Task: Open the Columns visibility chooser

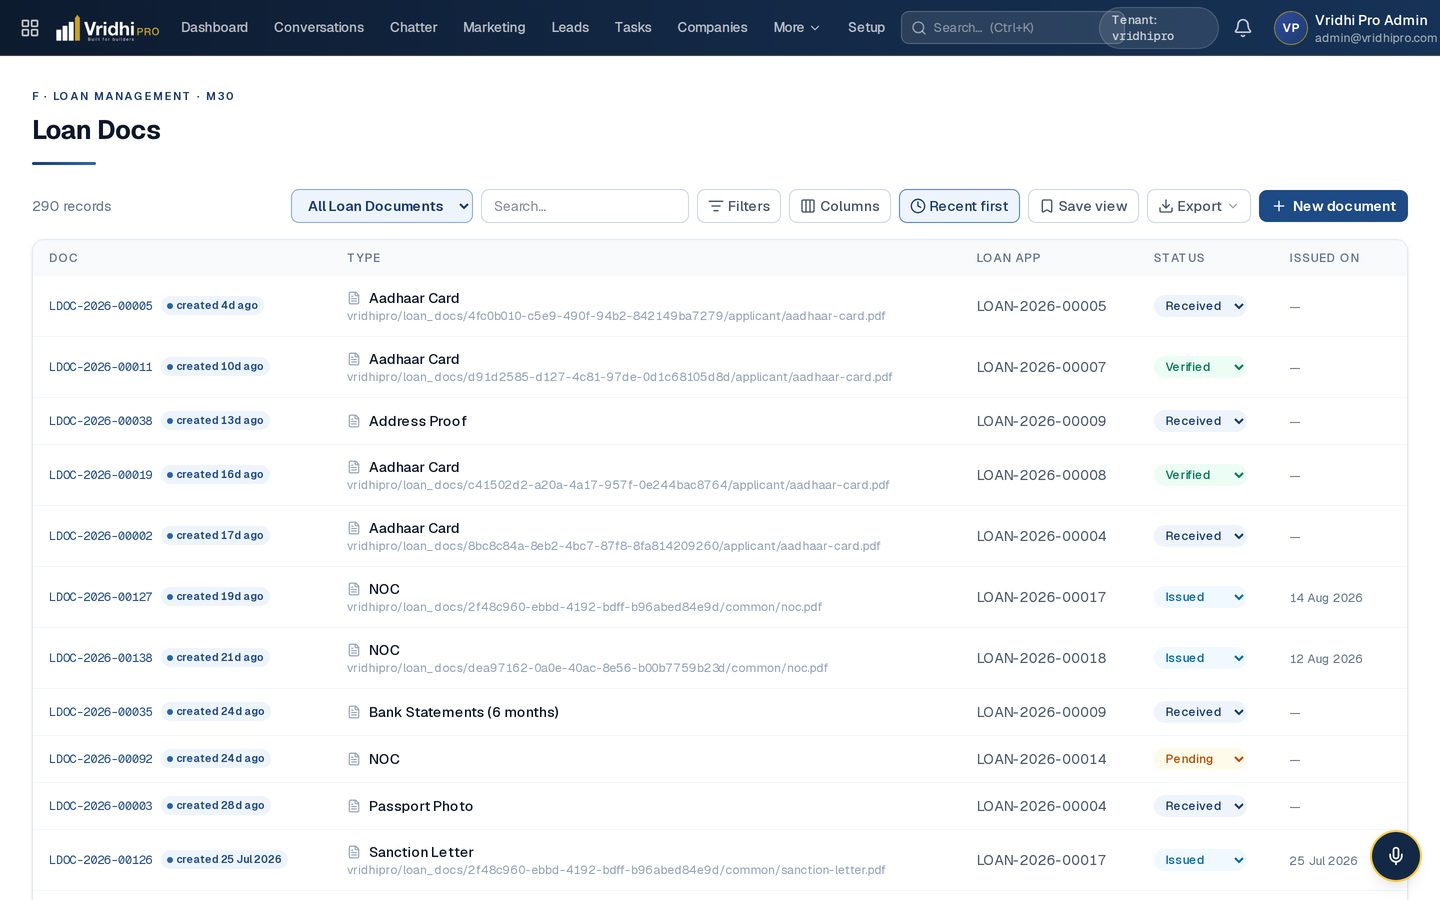Action: 840,206
